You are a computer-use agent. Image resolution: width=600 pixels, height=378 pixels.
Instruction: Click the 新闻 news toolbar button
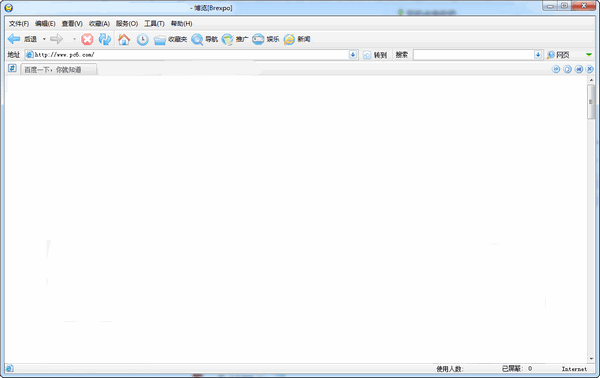(x=297, y=39)
